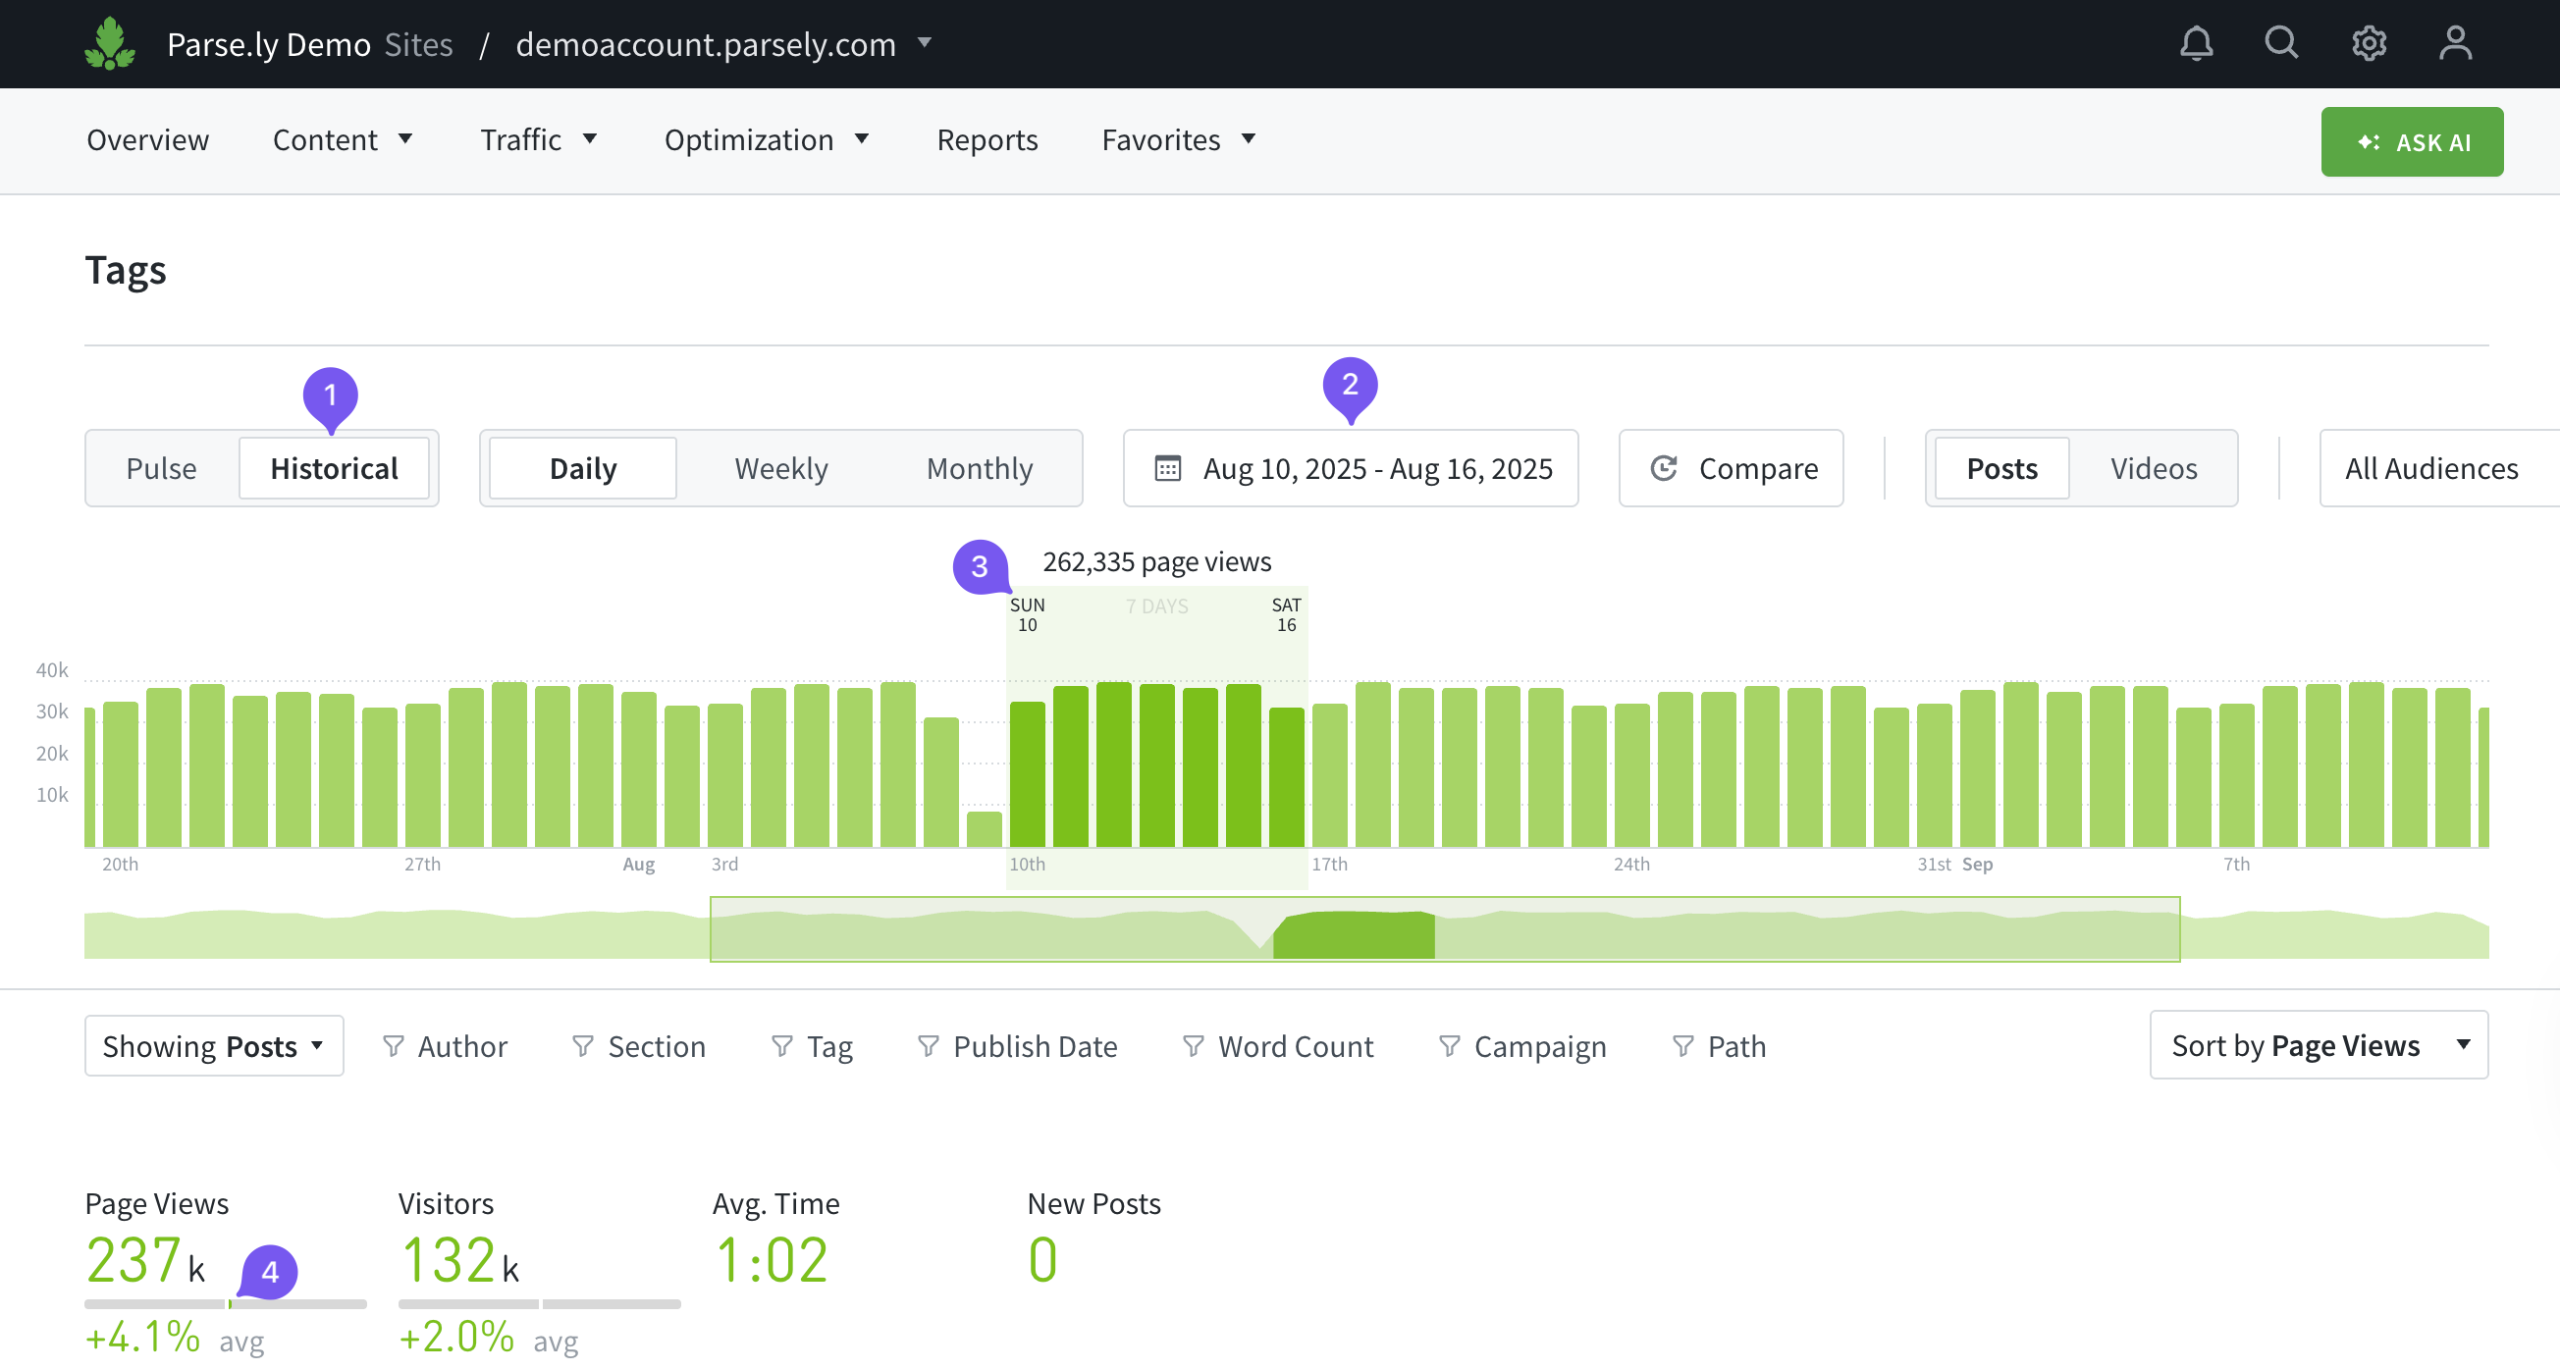Click the Parse.ly leaf logo
2560x1370 pixels.
110,44
